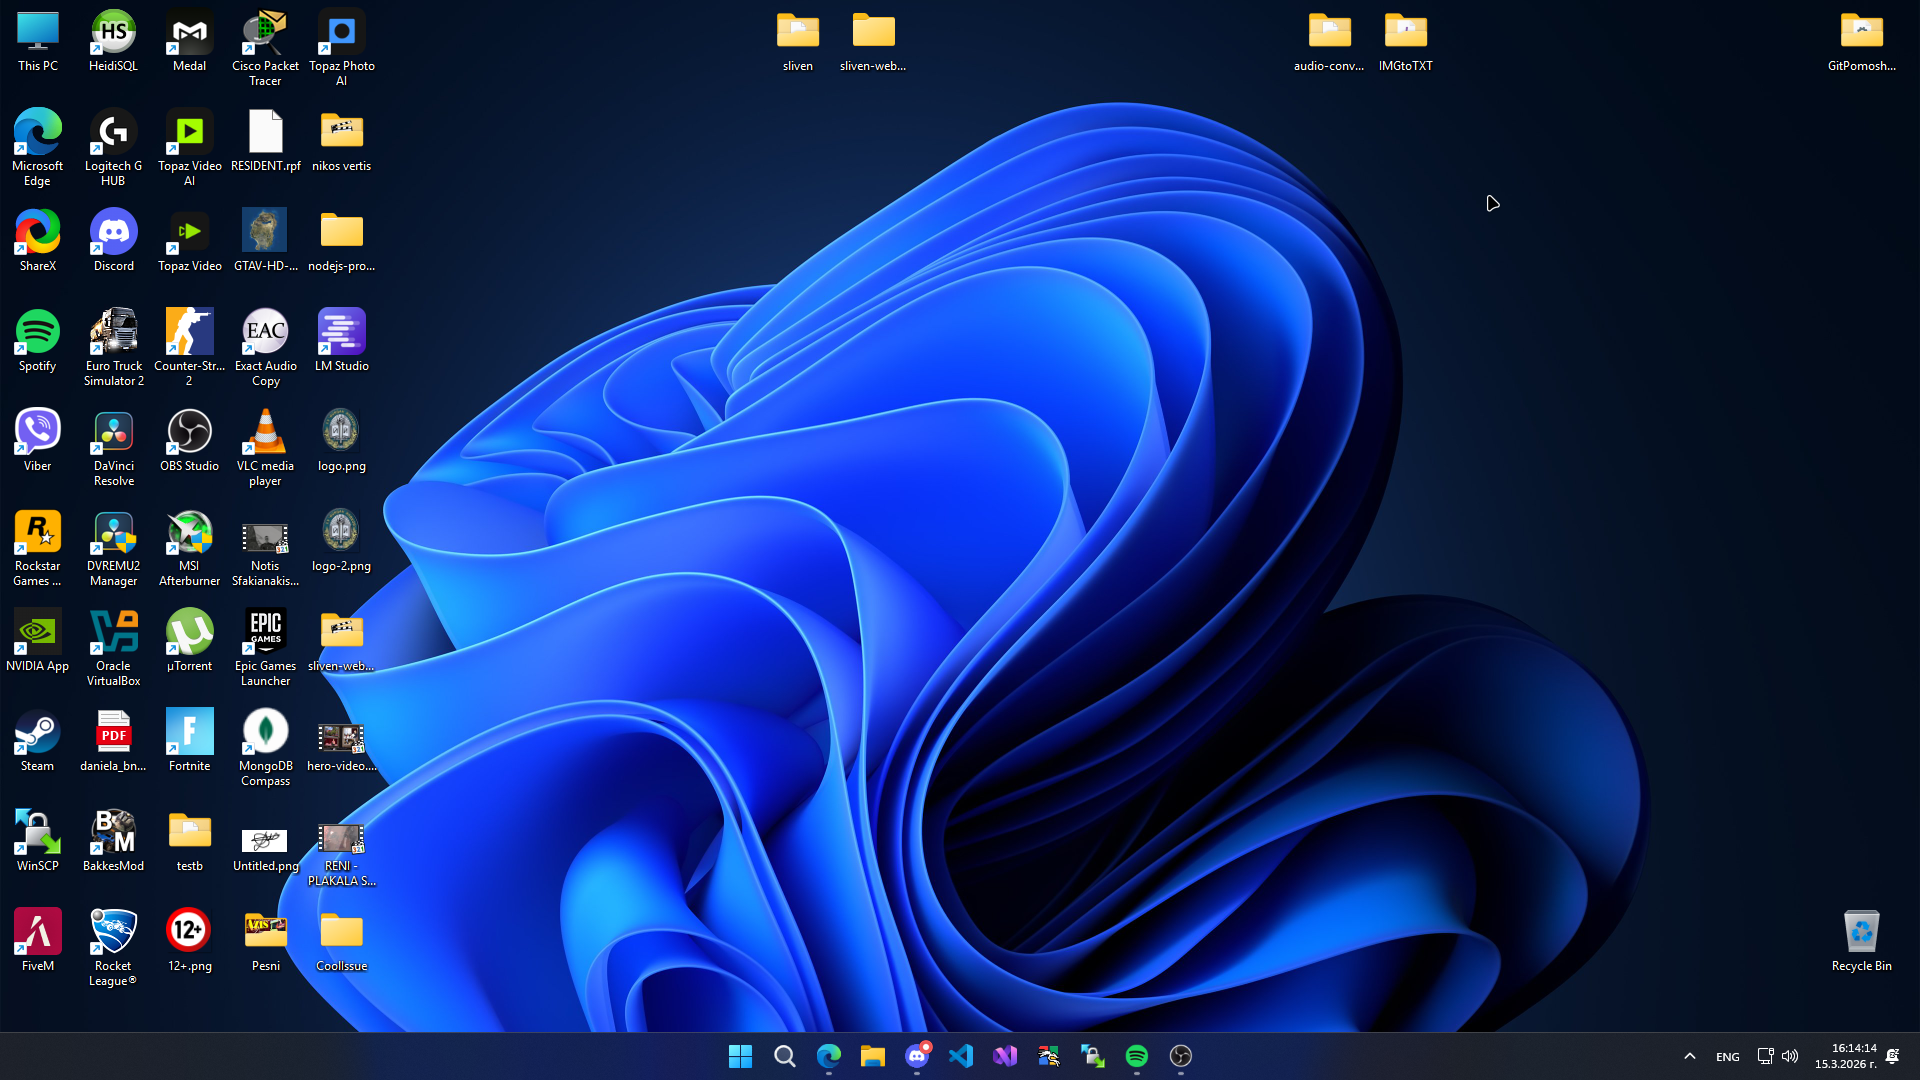Select the LM Studio shortcut
The height and width of the screenshot is (1080, 1920).
[342, 342]
